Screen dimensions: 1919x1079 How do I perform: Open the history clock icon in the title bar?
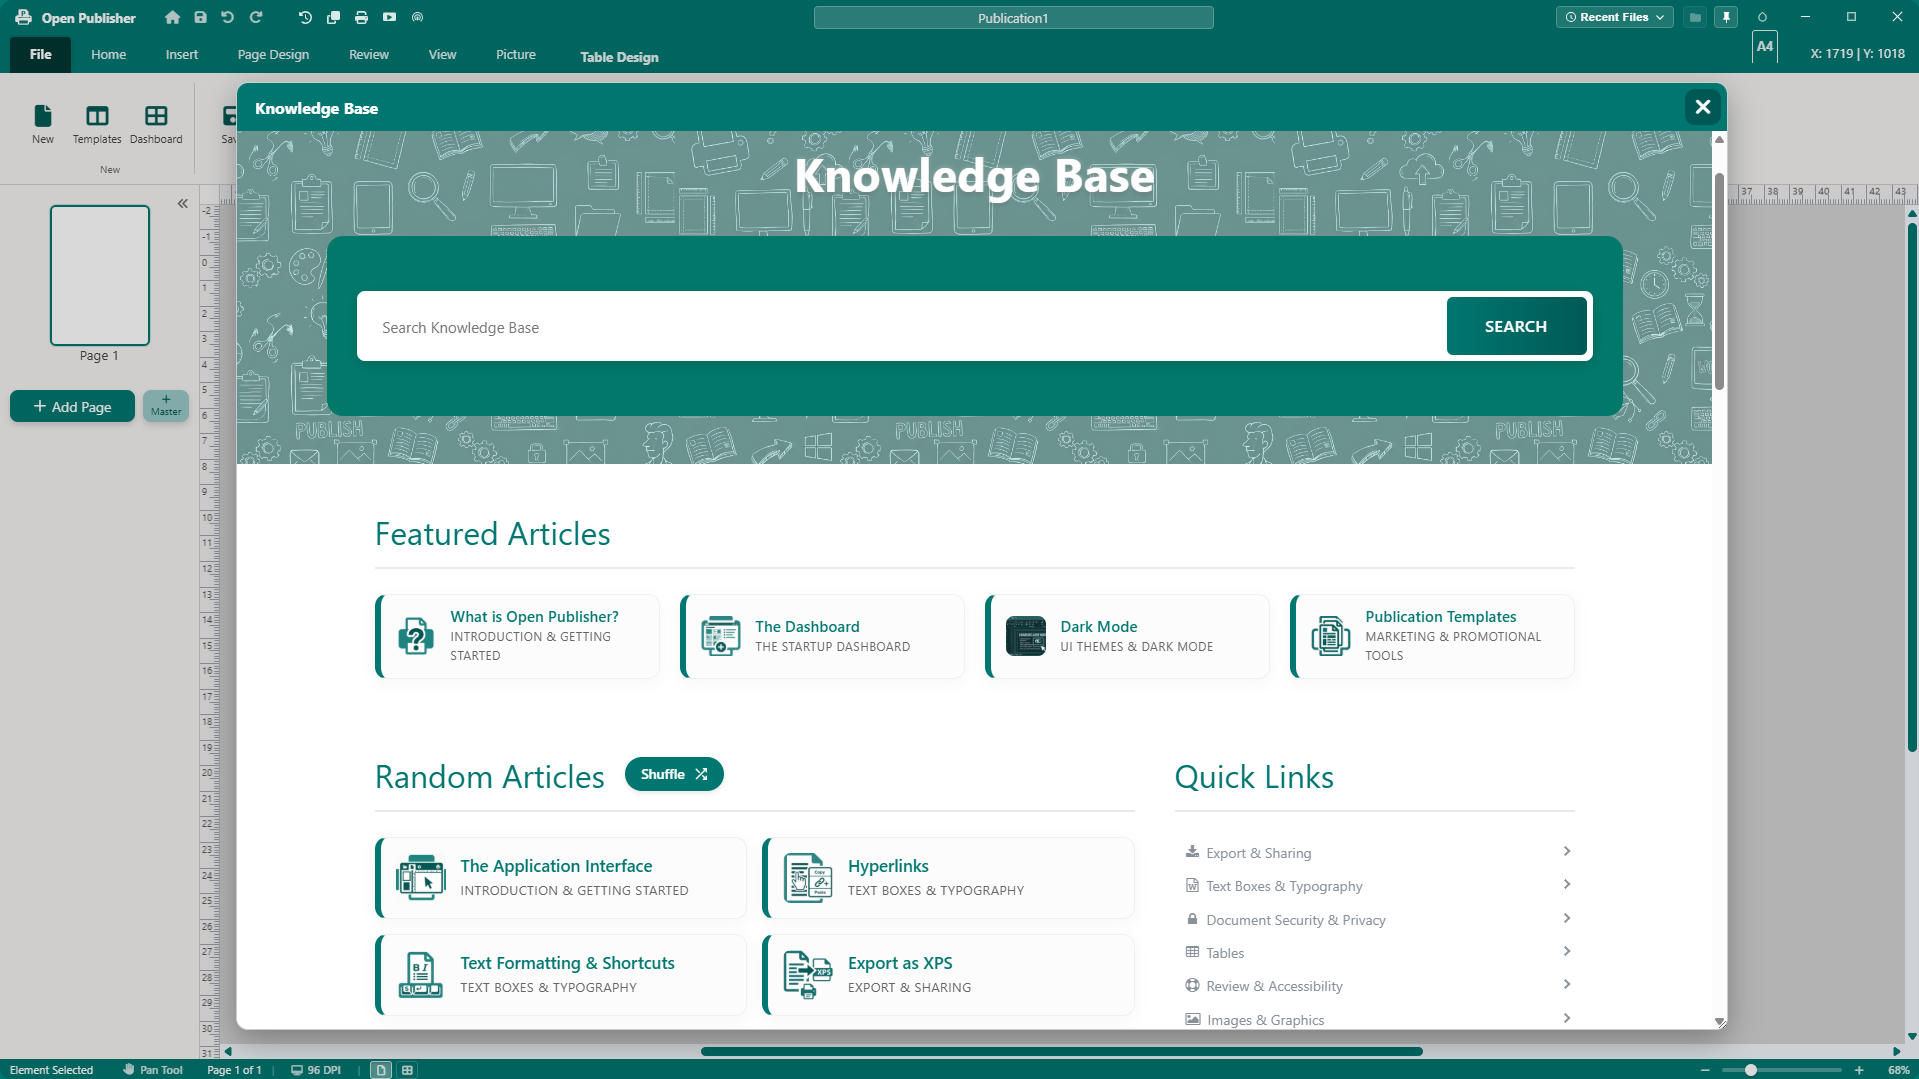pos(305,17)
